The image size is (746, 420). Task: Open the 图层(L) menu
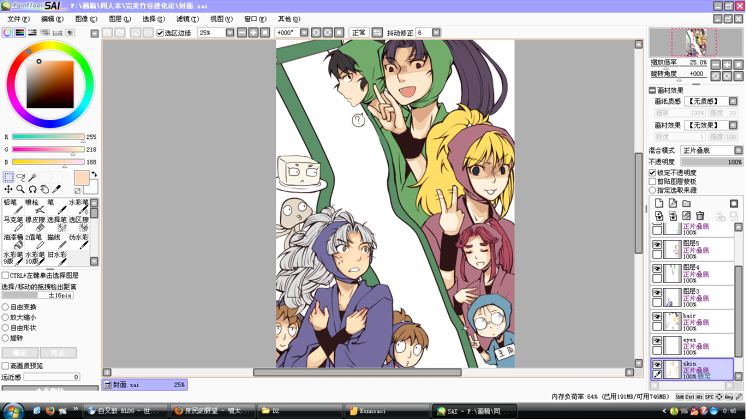coord(120,19)
